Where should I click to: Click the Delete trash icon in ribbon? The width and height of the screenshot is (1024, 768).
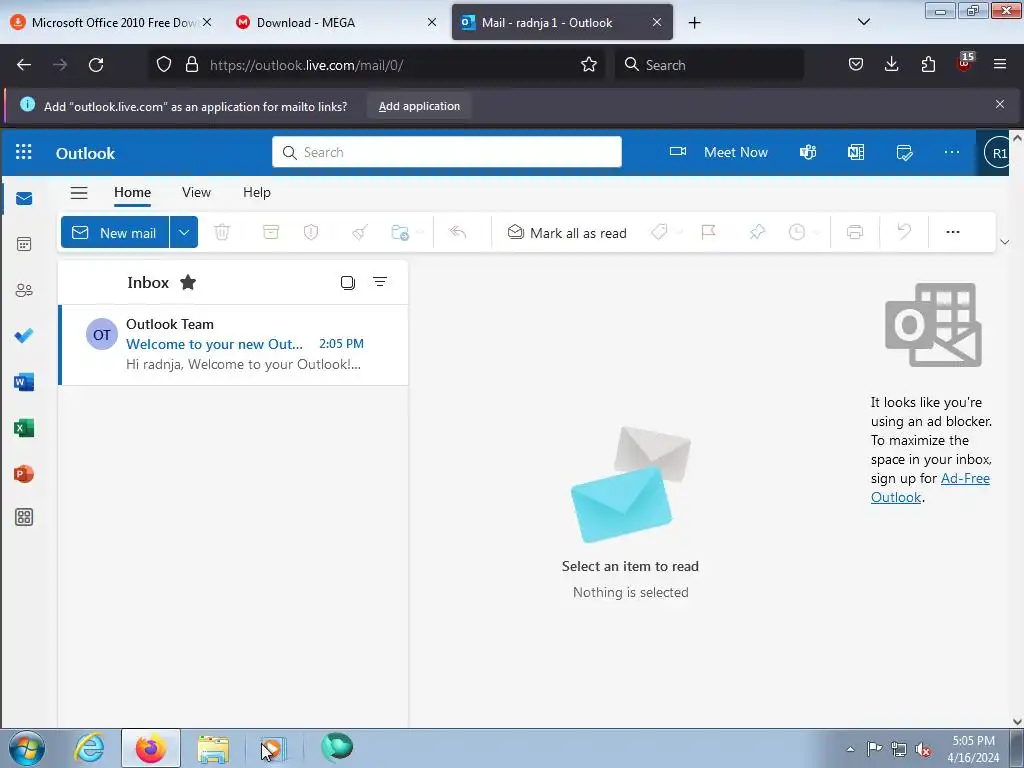point(222,232)
